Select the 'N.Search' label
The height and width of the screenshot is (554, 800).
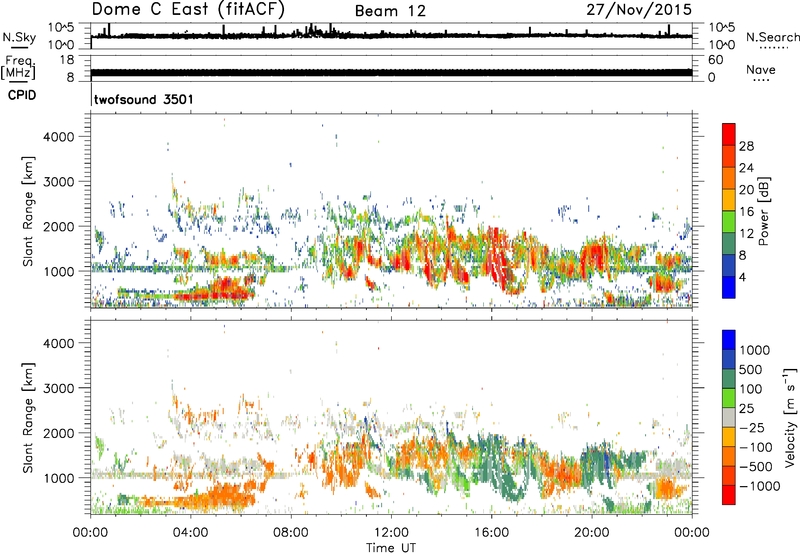click(x=772, y=37)
